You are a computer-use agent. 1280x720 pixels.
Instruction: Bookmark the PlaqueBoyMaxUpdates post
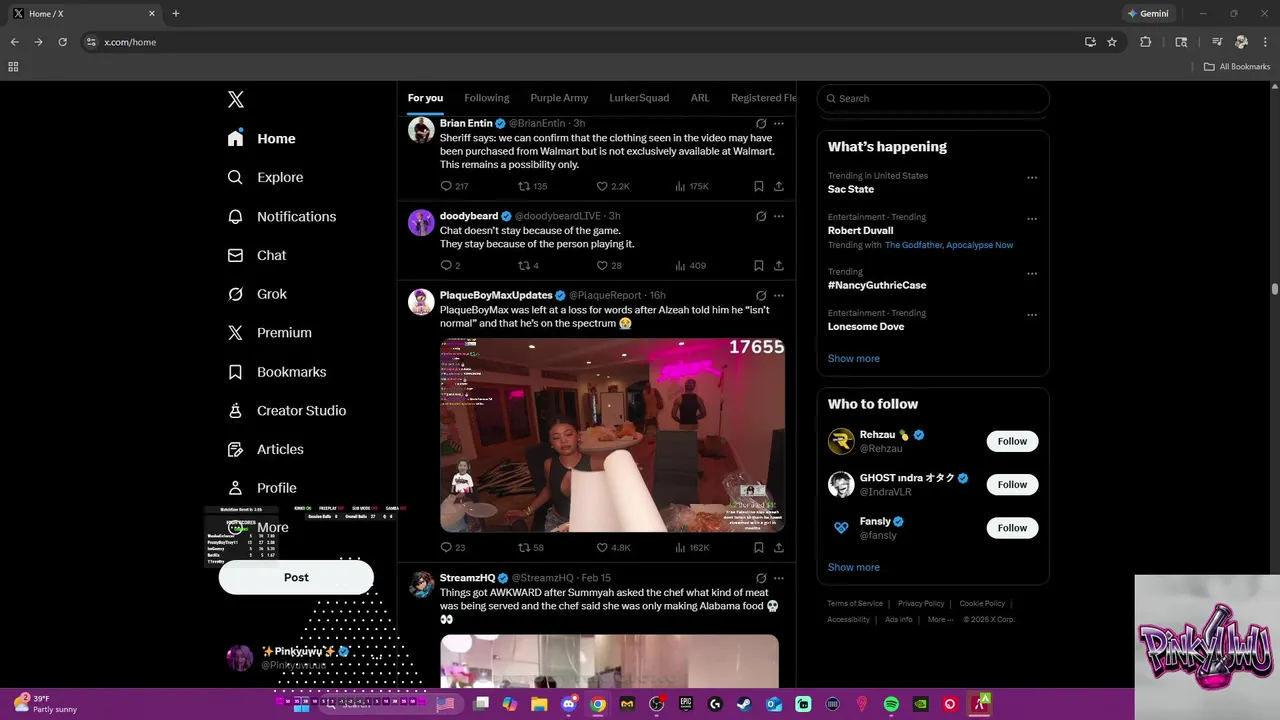pos(759,548)
